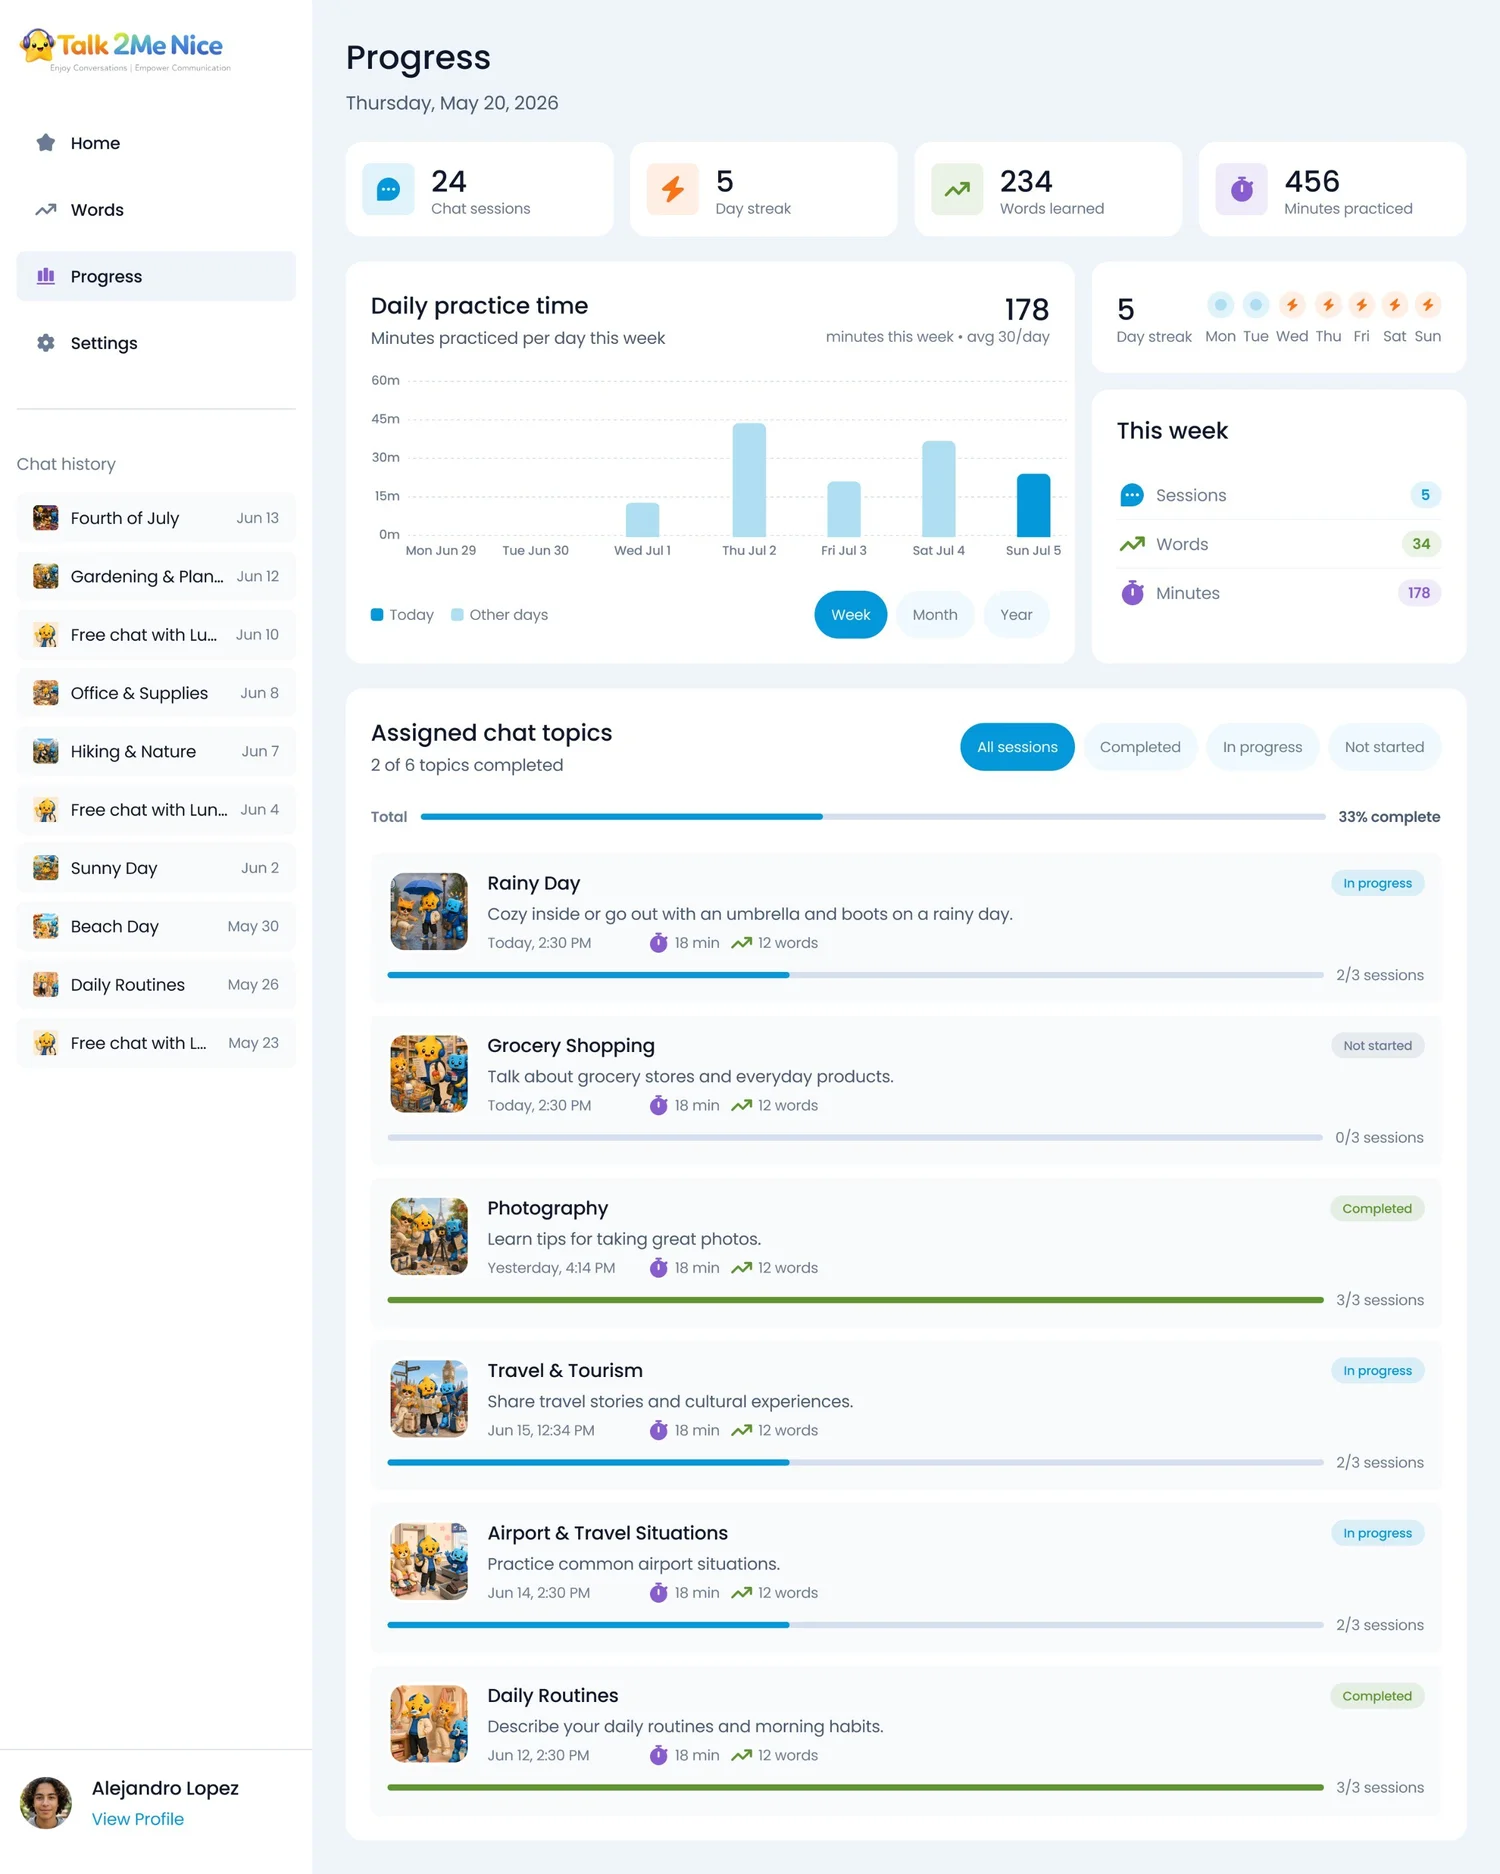Click the chat sessions bubble icon
The width and height of the screenshot is (1500, 1874).
388,189
